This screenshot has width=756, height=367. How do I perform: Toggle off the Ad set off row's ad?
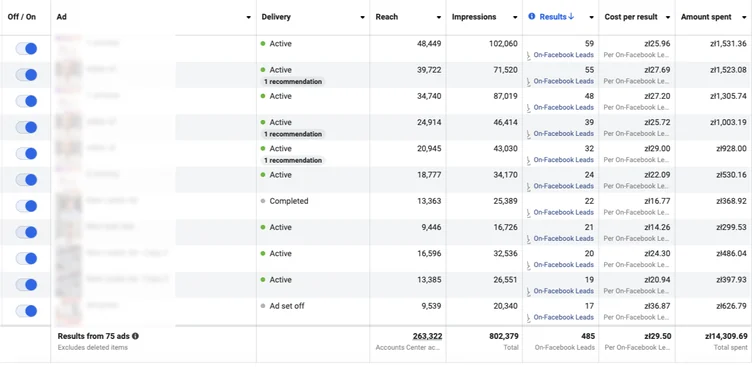(x=26, y=311)
